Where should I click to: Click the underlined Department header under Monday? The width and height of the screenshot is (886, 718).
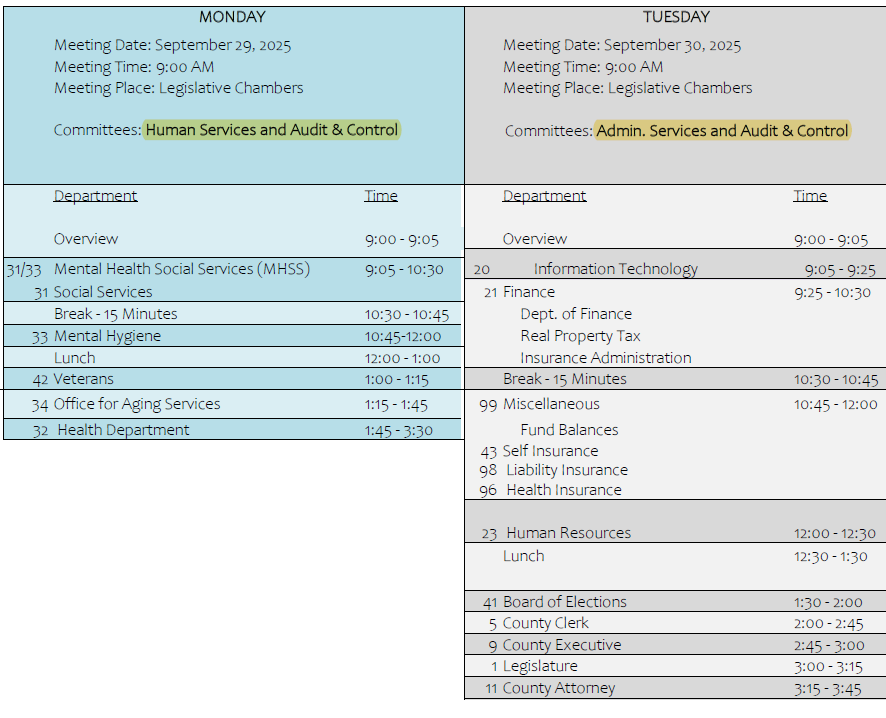click(95, 196)
